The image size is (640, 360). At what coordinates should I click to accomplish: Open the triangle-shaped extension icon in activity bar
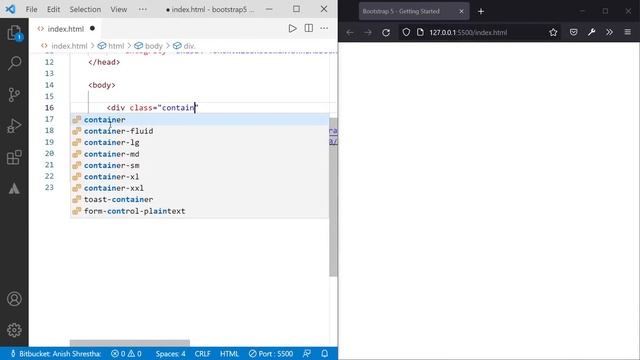click(x=14, y=189)
